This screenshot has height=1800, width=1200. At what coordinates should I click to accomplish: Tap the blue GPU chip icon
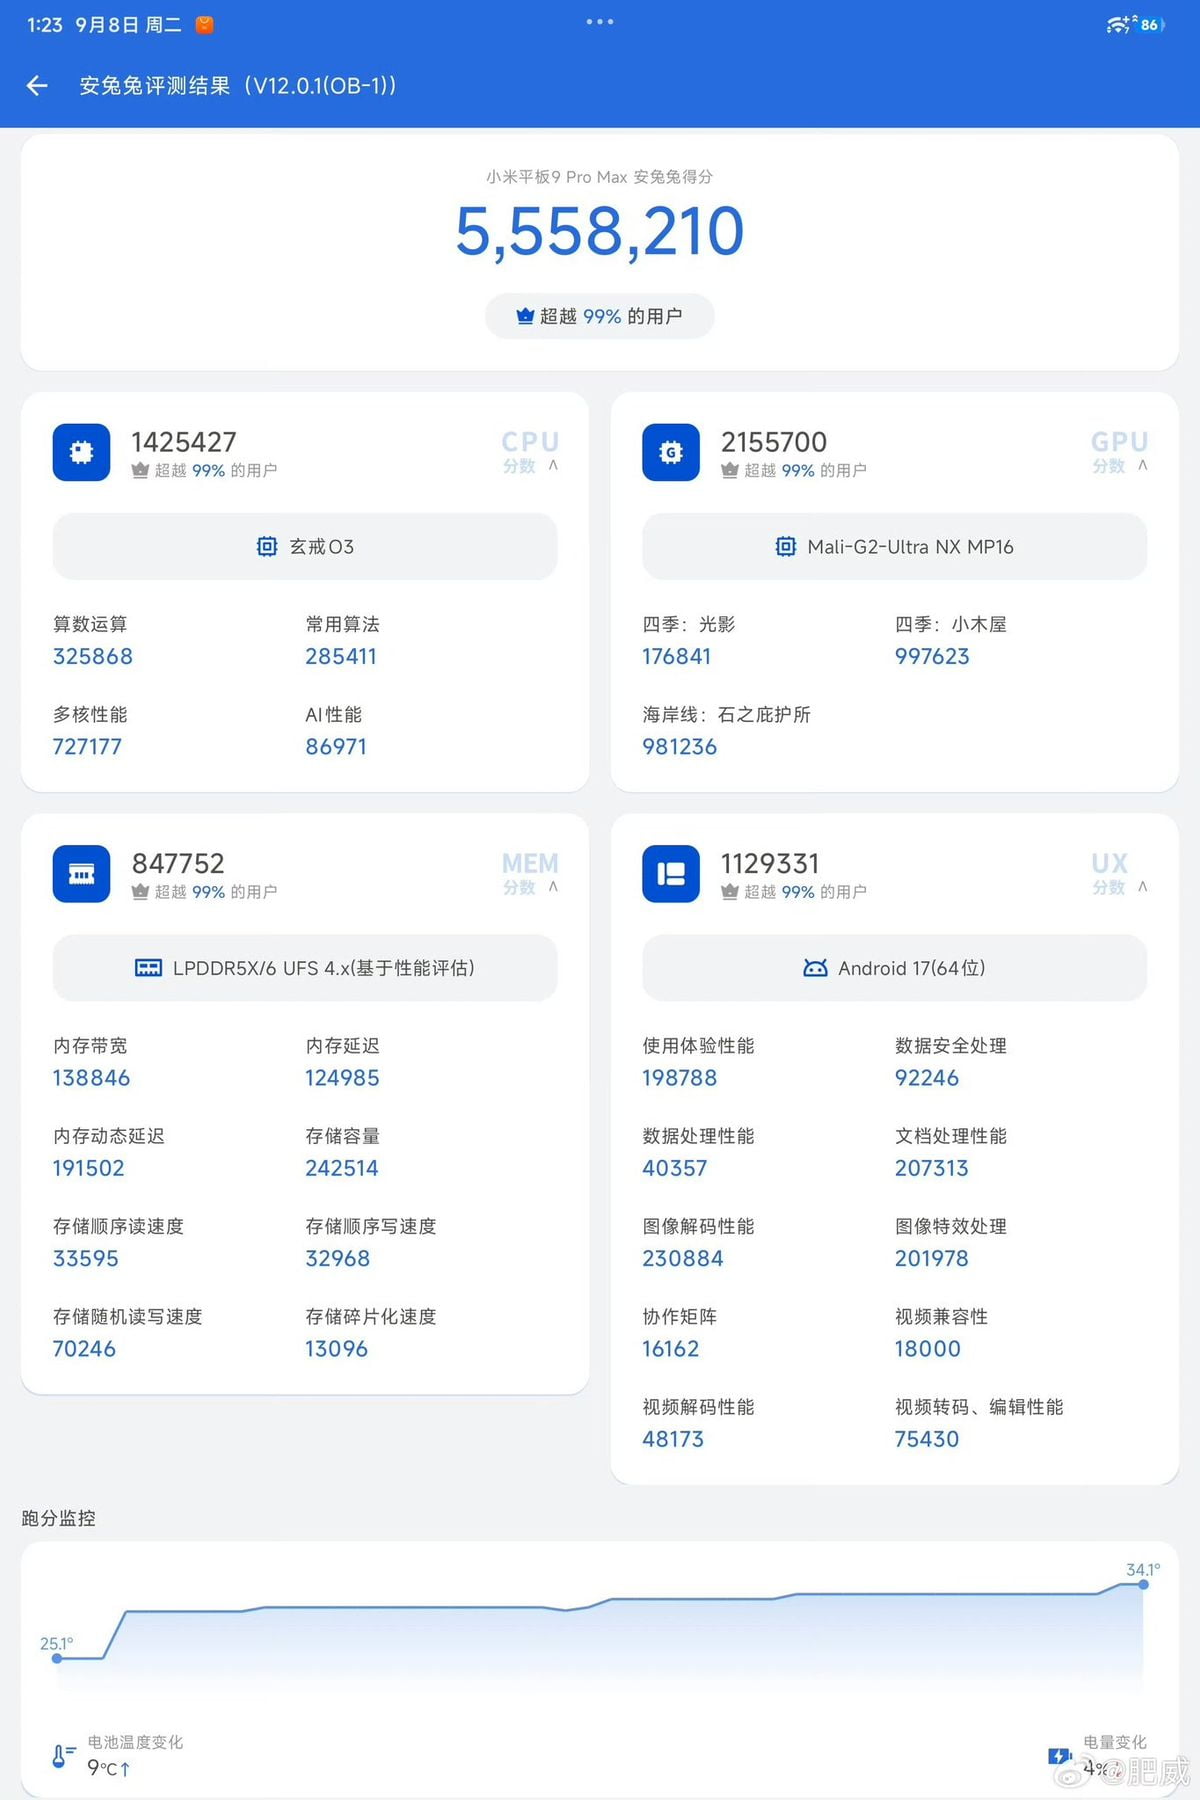tap(671, 452)
